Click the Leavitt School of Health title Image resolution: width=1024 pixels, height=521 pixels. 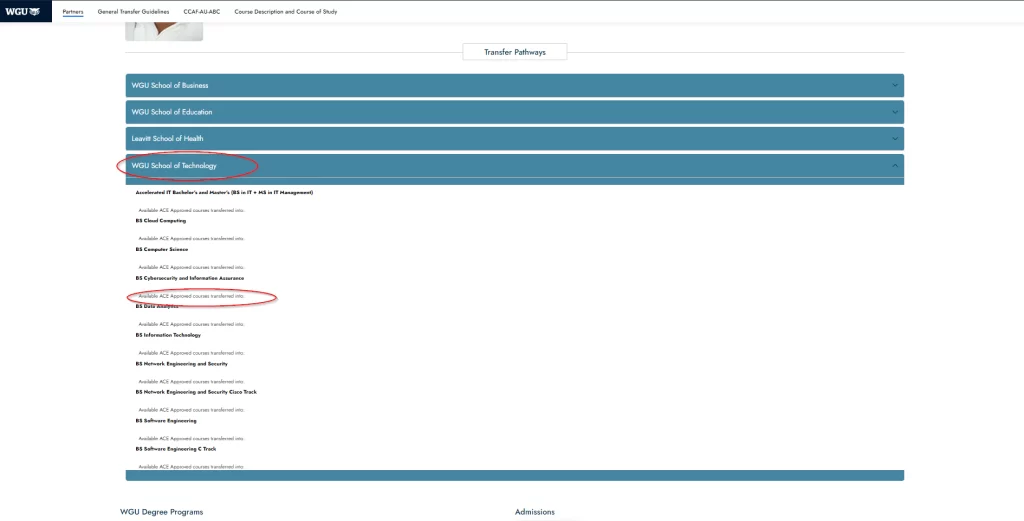pyautogui.click(x=167, y=138)
